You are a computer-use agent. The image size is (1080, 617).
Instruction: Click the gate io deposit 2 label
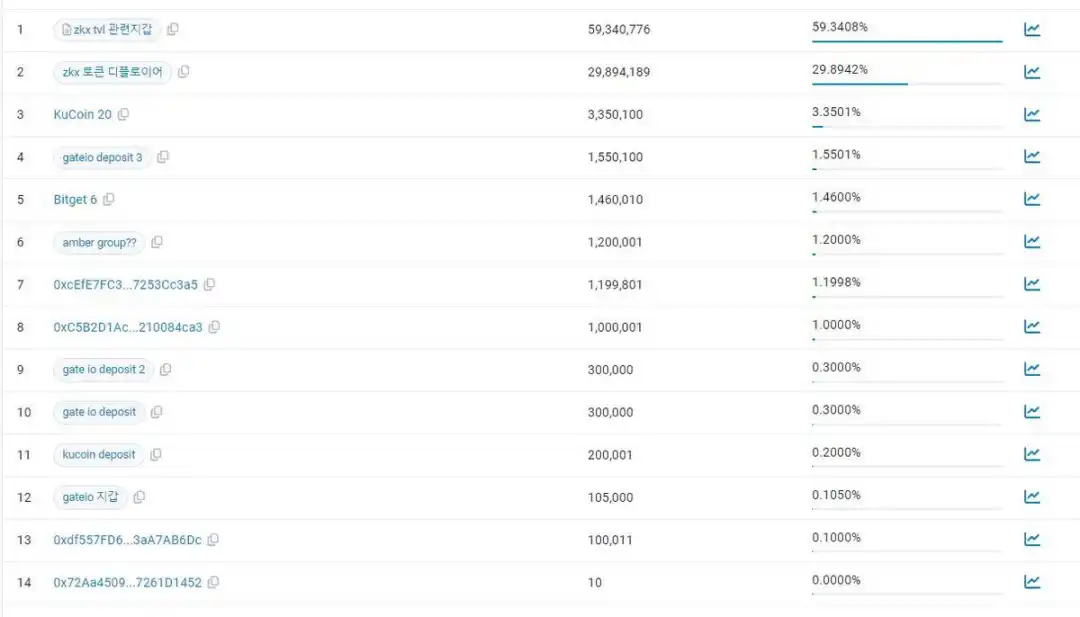[103, 370]
